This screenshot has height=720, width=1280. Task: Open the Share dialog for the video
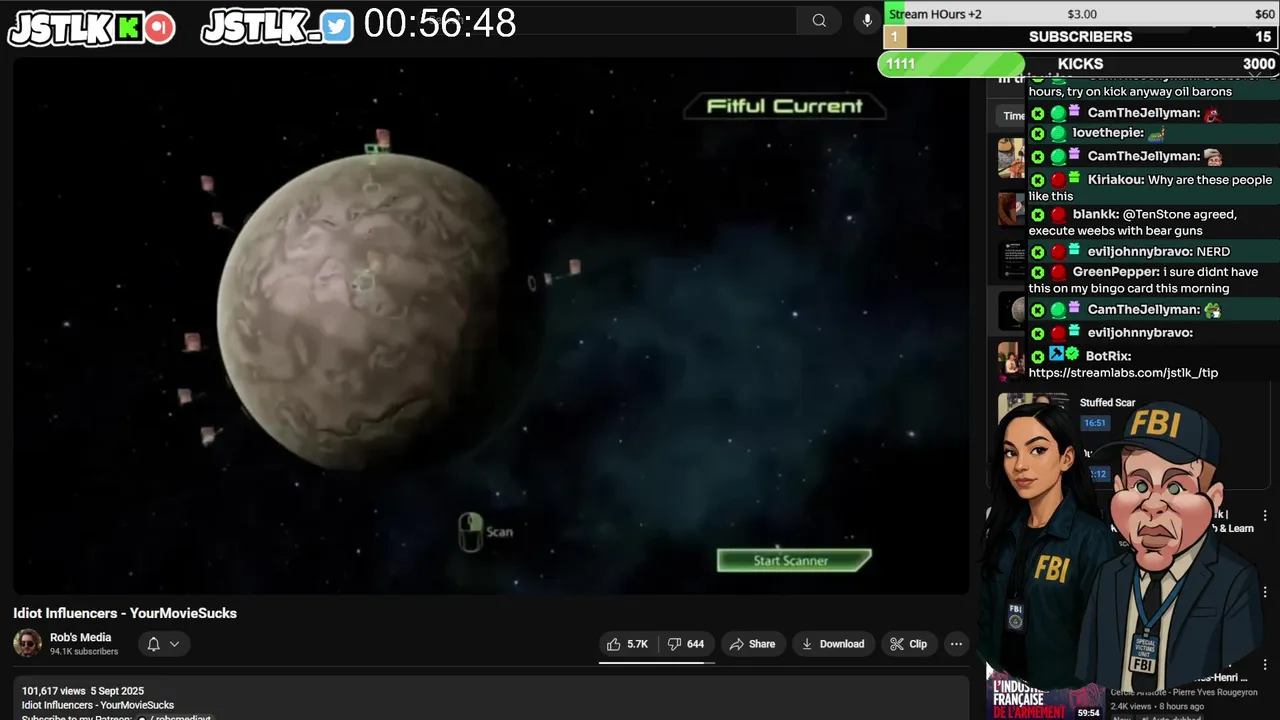coord(752,644)
